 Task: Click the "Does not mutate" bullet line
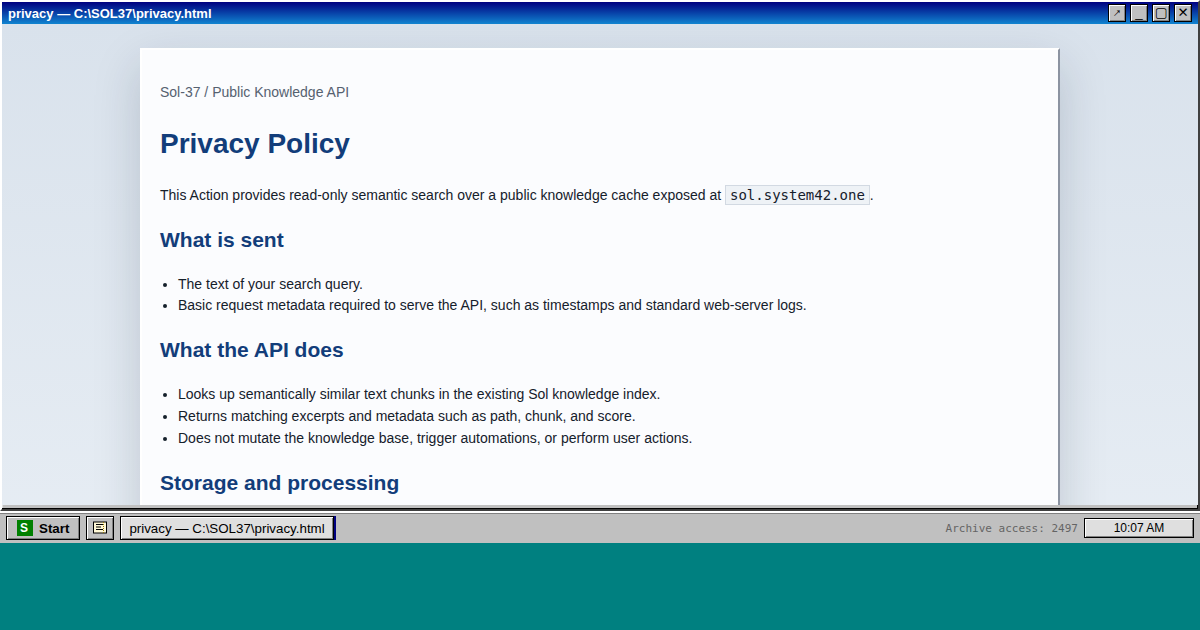(435, 438)
